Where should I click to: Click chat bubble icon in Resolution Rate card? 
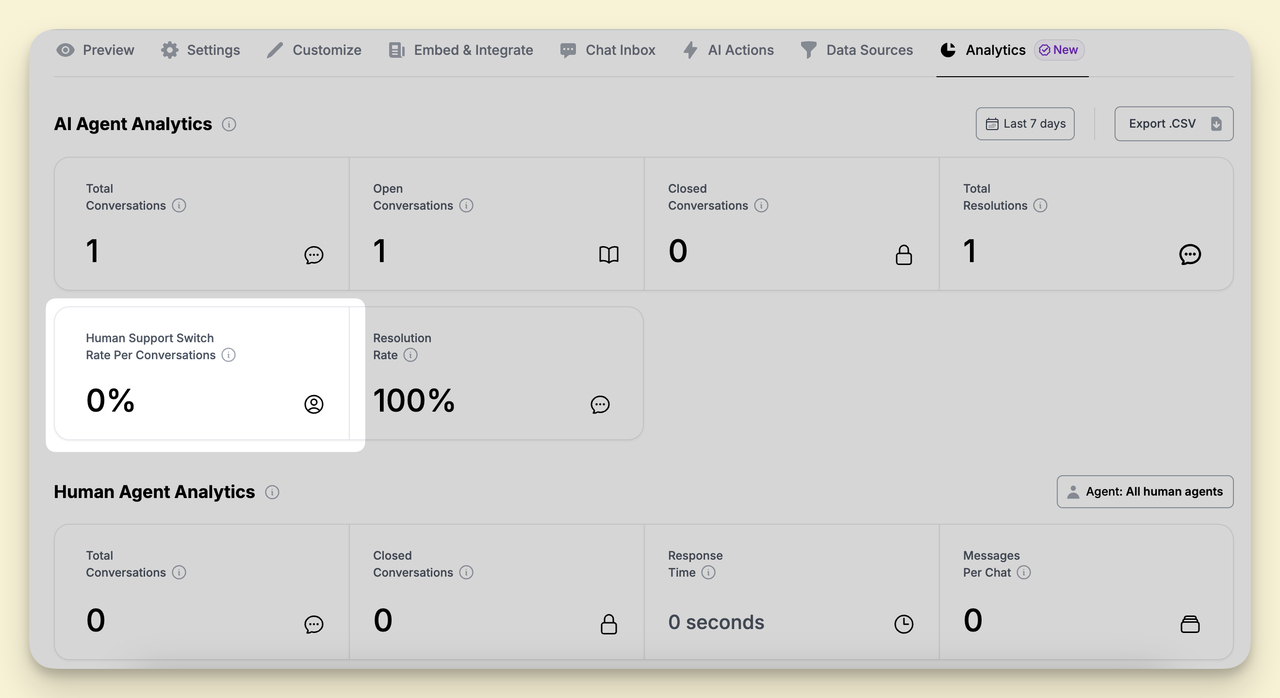pyautogui.click(x=600, y=404)
